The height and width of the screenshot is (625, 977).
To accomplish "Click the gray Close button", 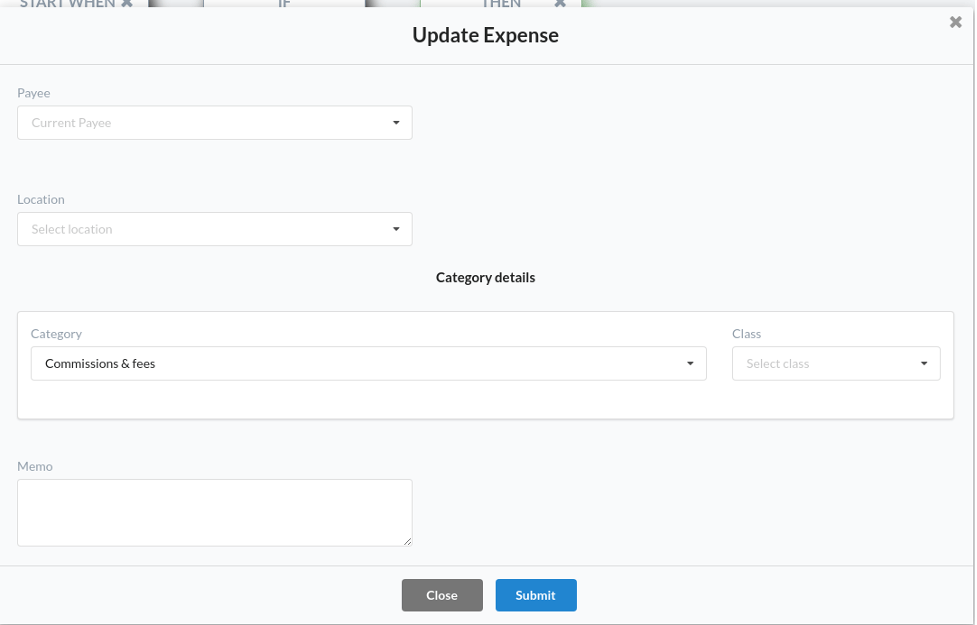I will click(442, 595).
